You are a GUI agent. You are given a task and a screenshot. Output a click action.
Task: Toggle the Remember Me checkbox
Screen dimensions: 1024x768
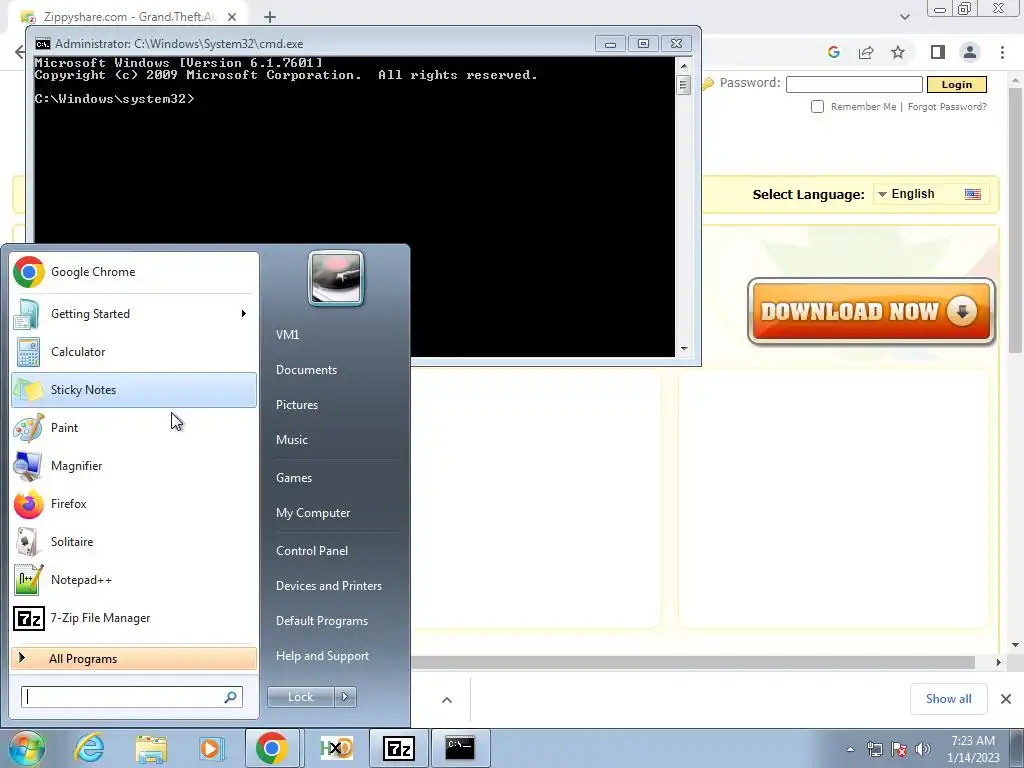[x=817, y=106]
